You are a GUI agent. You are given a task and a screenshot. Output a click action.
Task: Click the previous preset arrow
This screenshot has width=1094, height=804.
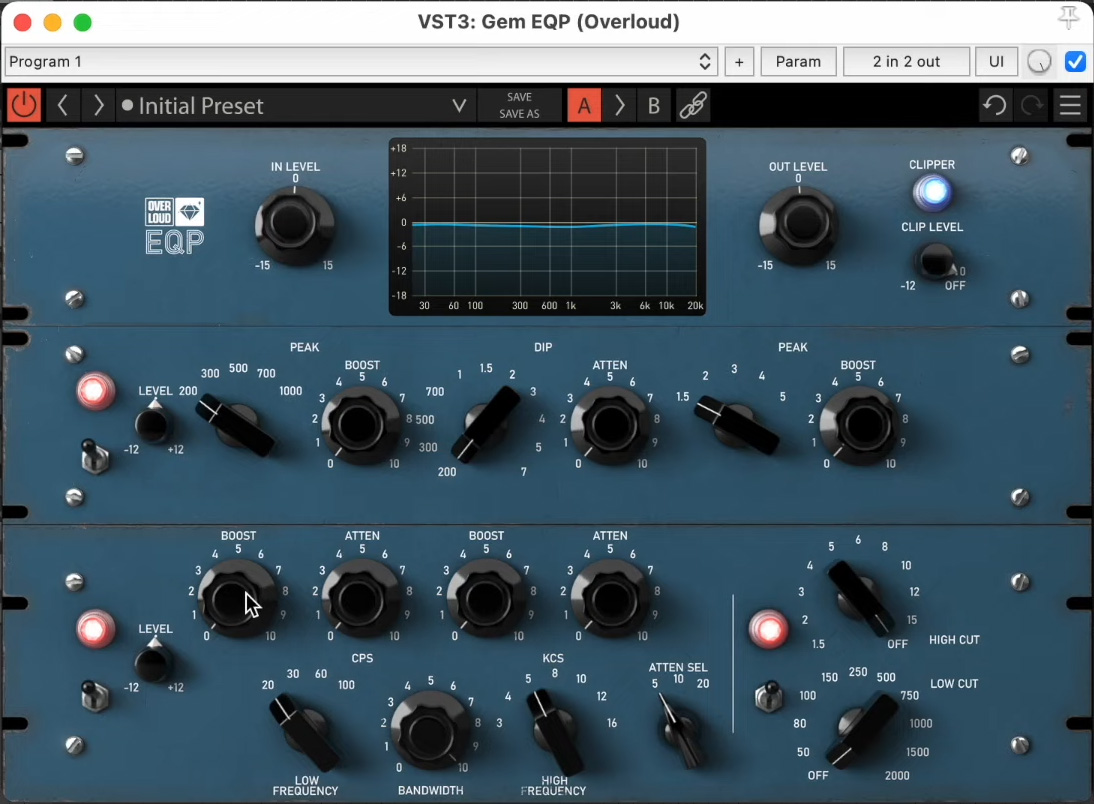pos(63,105)
